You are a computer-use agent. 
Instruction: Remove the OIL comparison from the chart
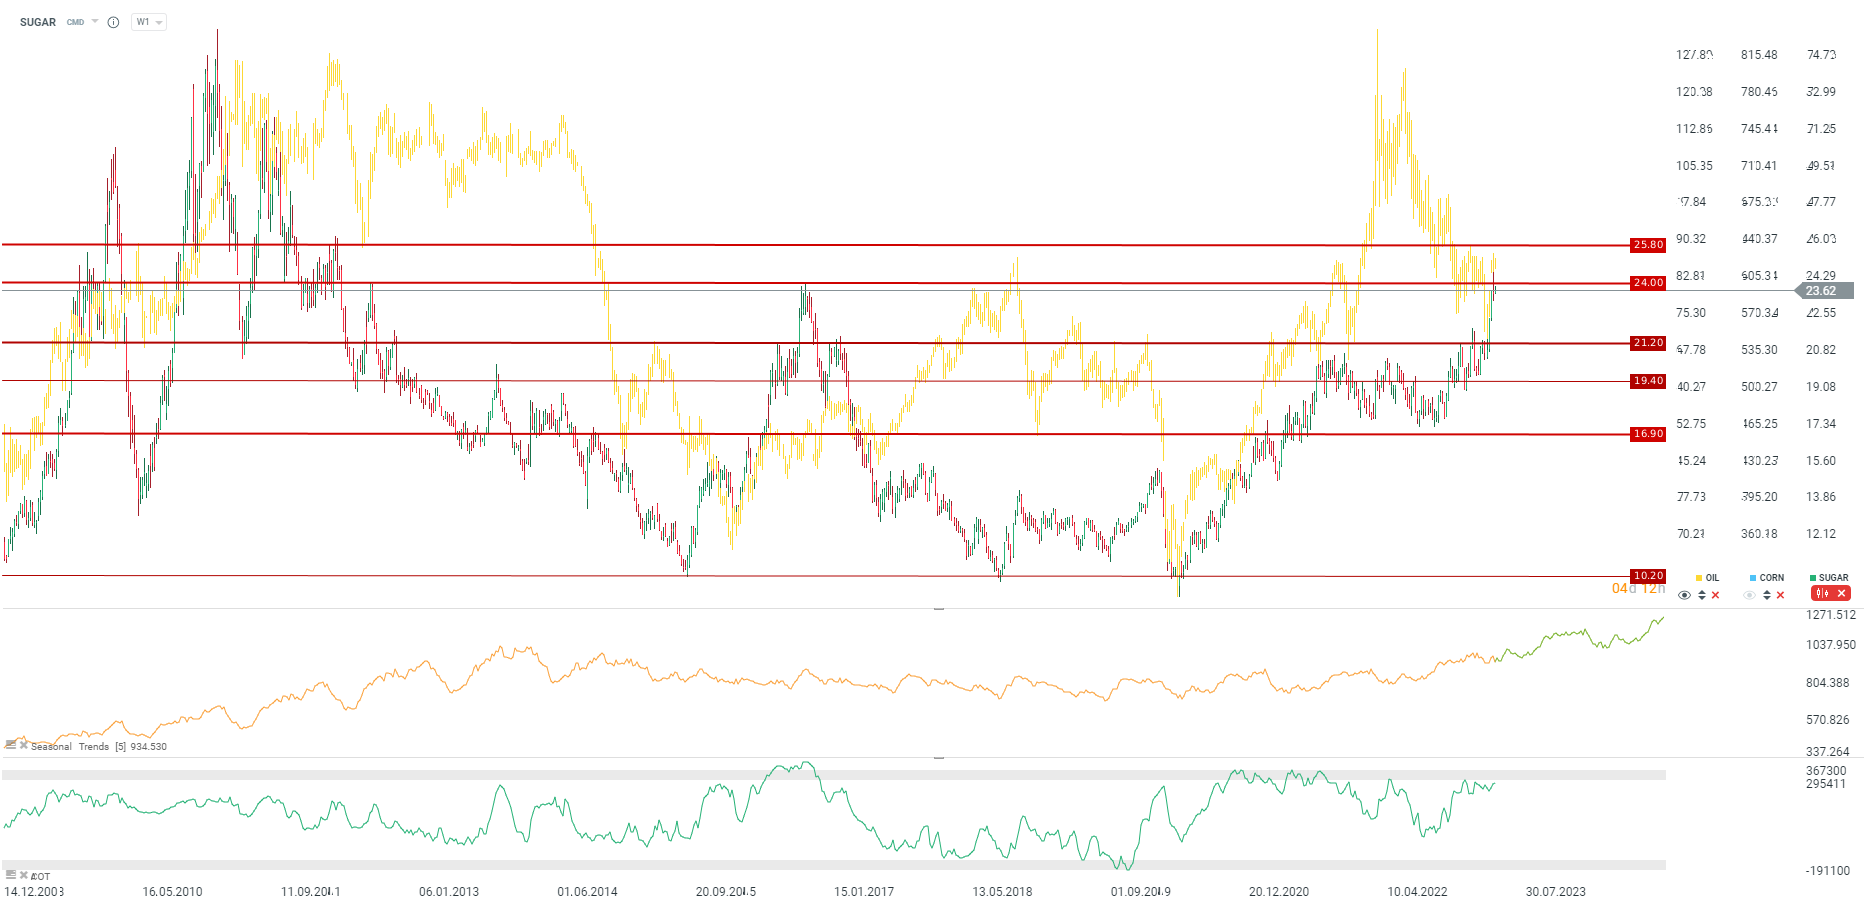click(x=1716, y=595)
